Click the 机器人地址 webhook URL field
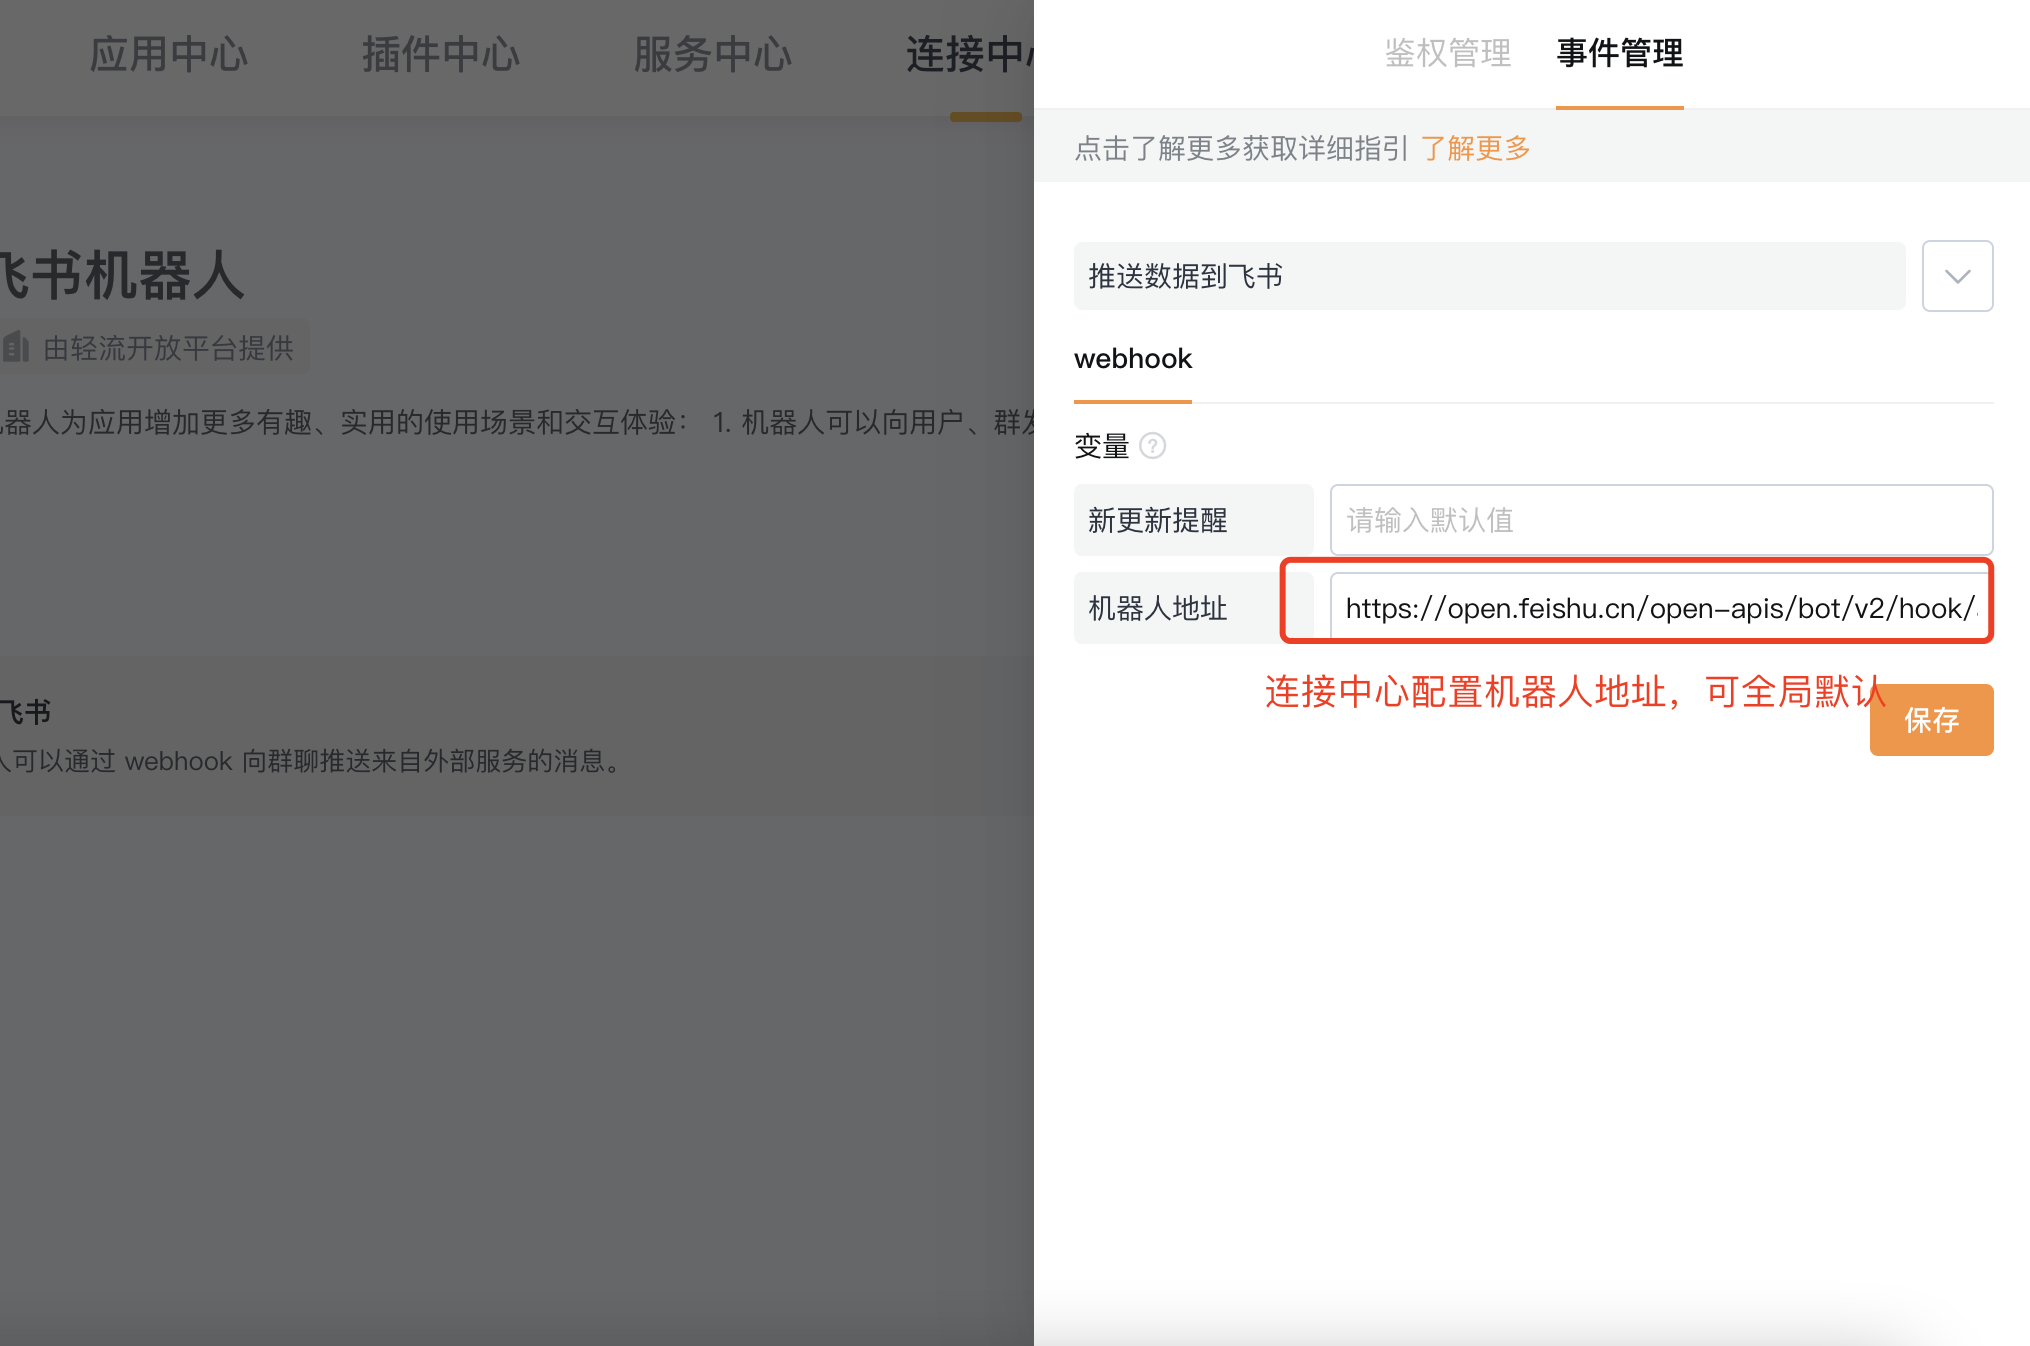Image resolution: width=2030 pixels, height=1346 pixels. tap(1662, 608)
